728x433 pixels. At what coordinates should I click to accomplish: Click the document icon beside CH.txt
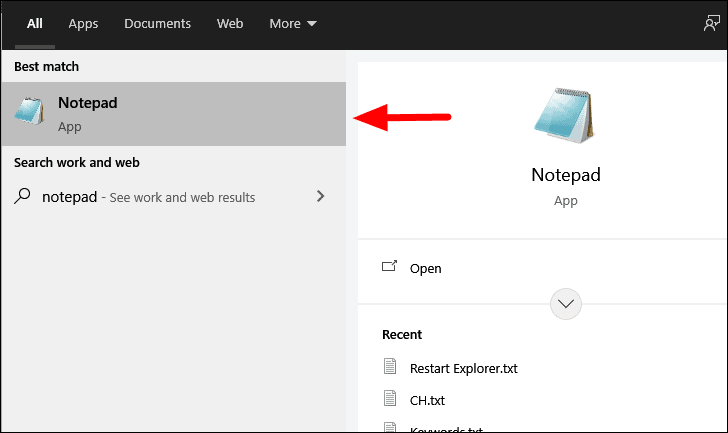tap(390, 399)
